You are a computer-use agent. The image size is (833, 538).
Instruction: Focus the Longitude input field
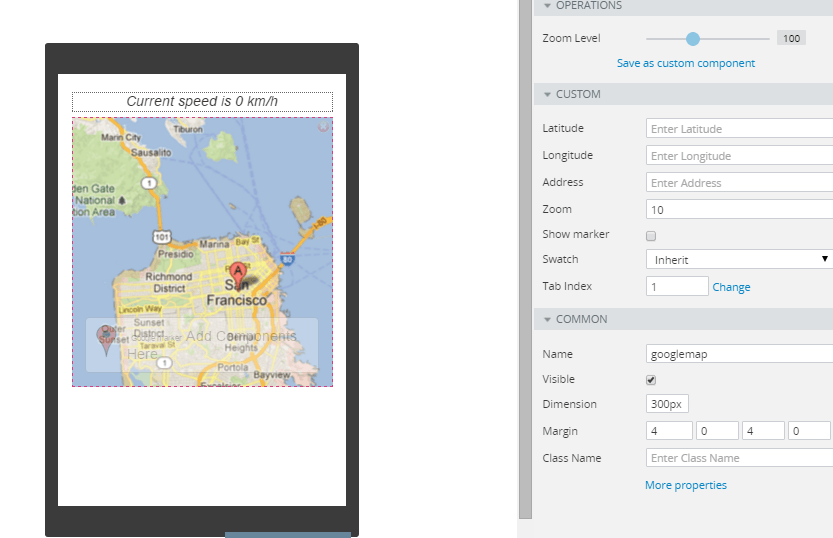point(740,156)
